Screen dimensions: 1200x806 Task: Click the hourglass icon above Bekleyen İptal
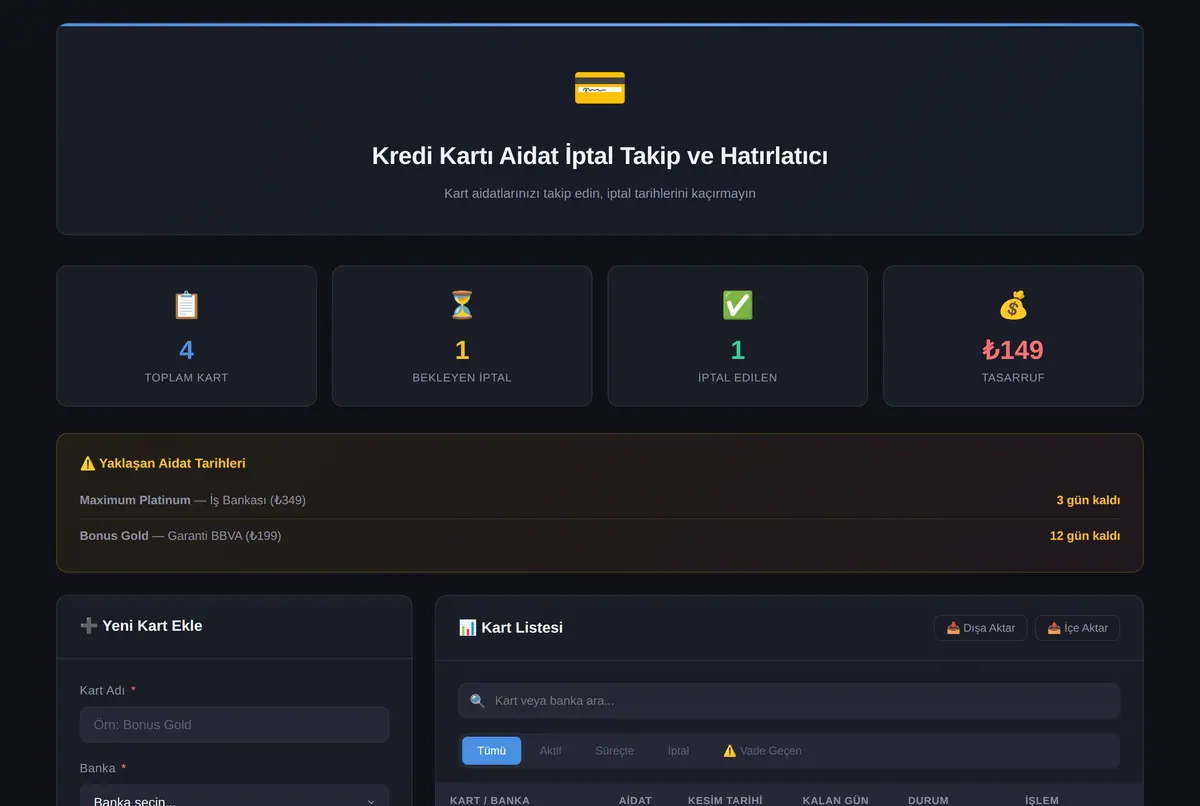pyautogui.click(x=462, y=305)
